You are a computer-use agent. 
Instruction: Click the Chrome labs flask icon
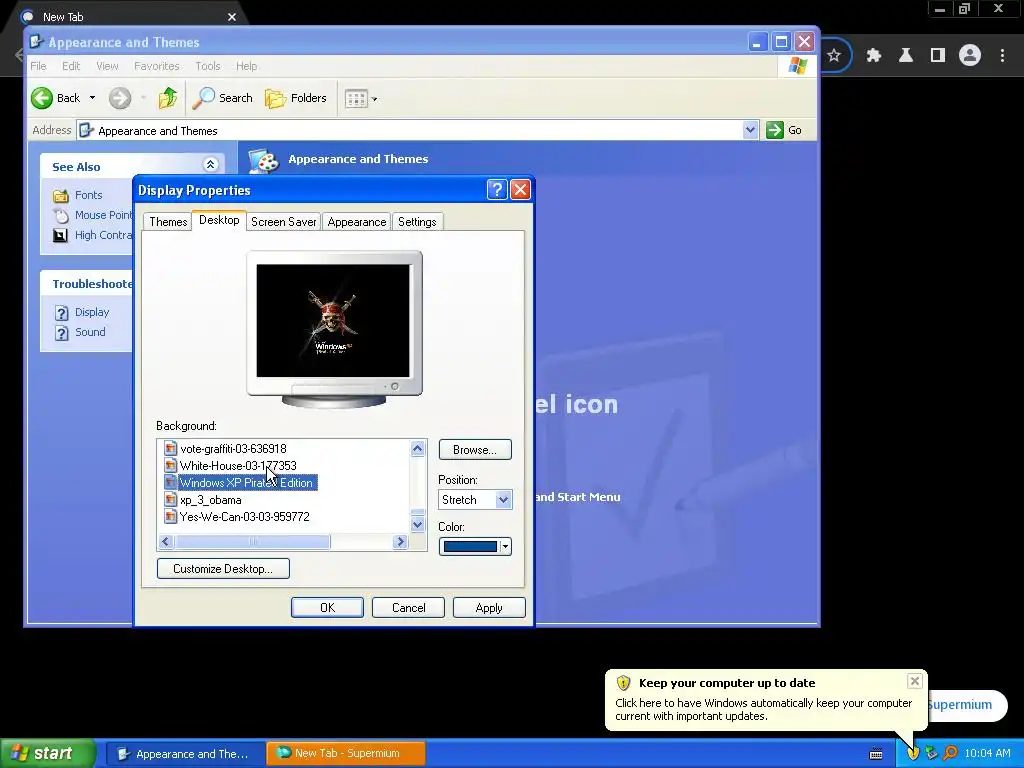906,56
